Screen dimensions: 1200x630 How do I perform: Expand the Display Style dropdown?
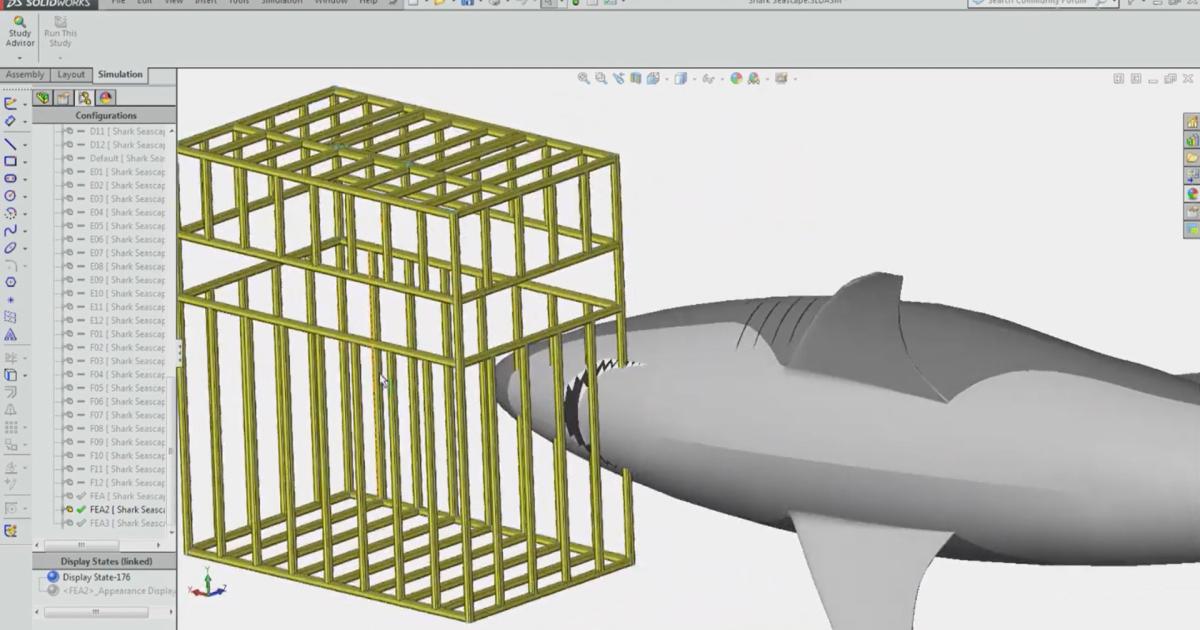click(x=694, y=77)
